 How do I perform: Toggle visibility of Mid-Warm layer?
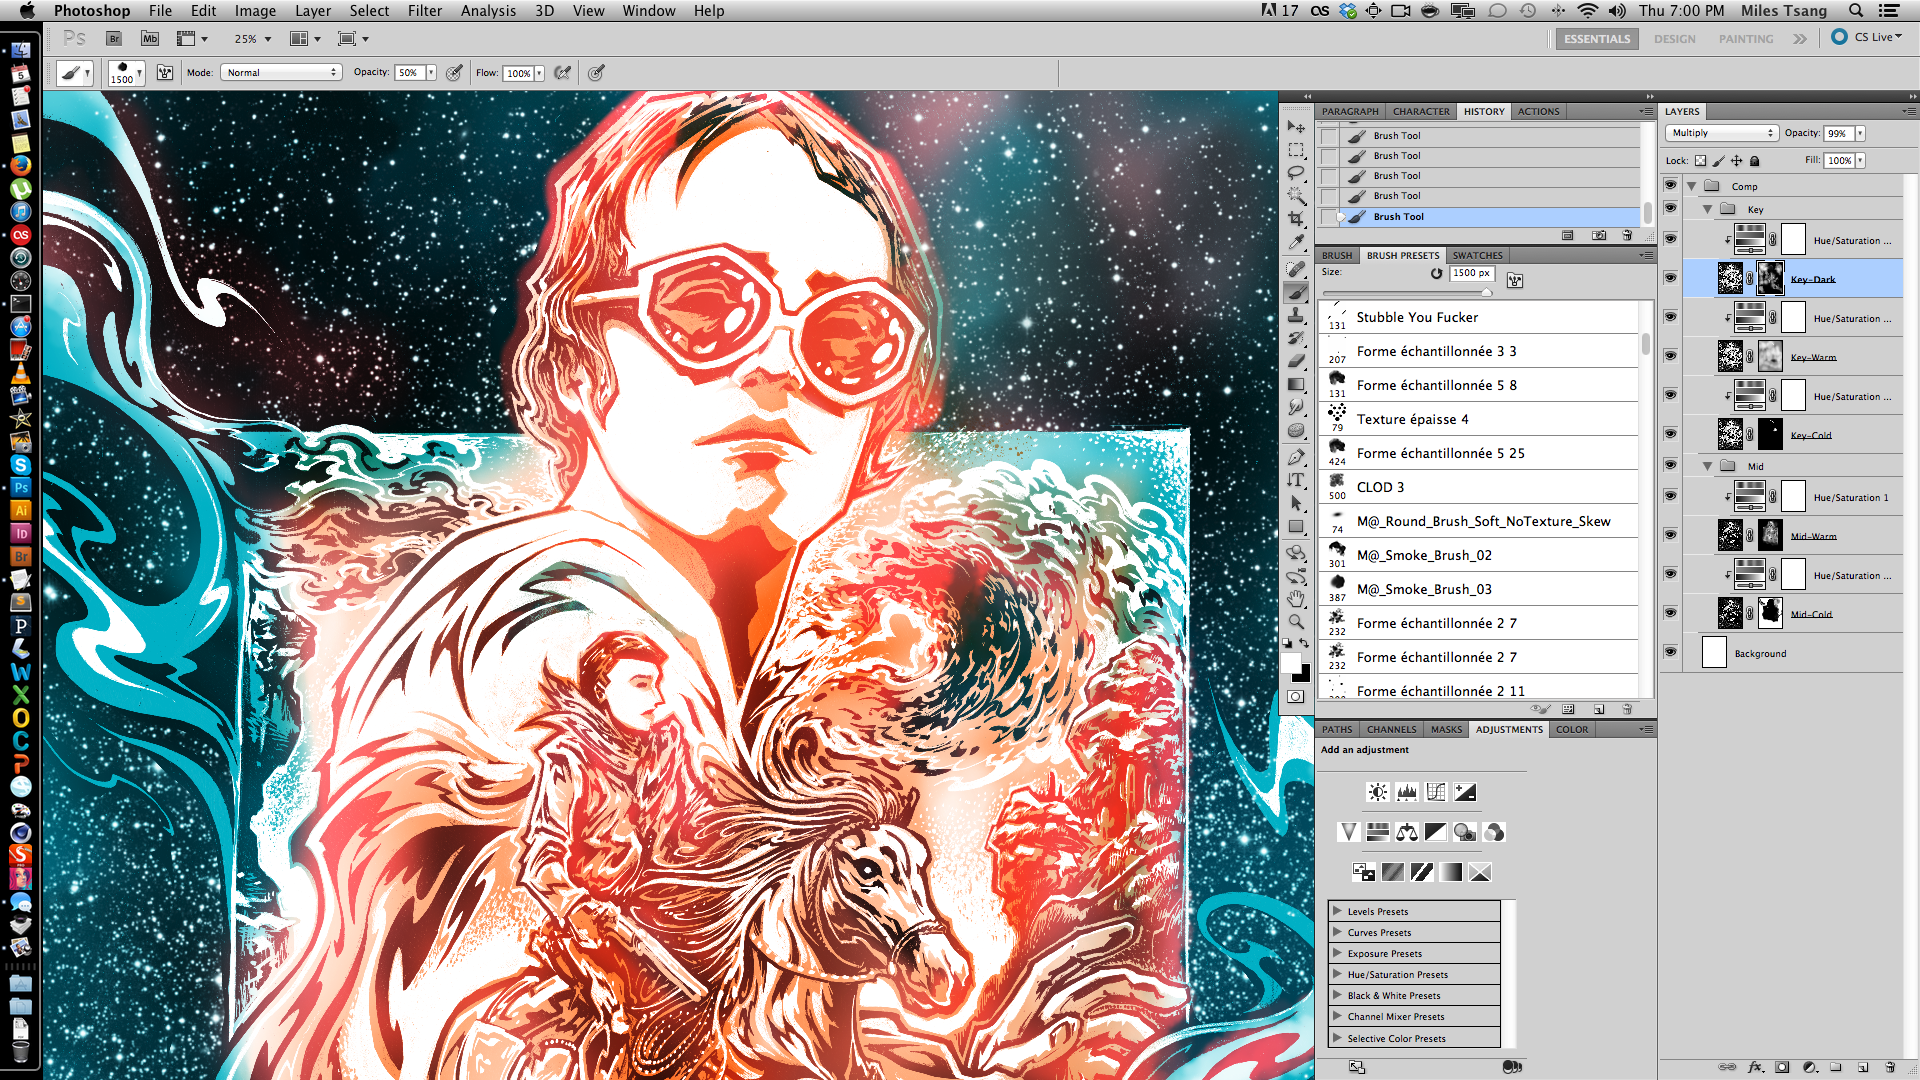(1670, 535)
